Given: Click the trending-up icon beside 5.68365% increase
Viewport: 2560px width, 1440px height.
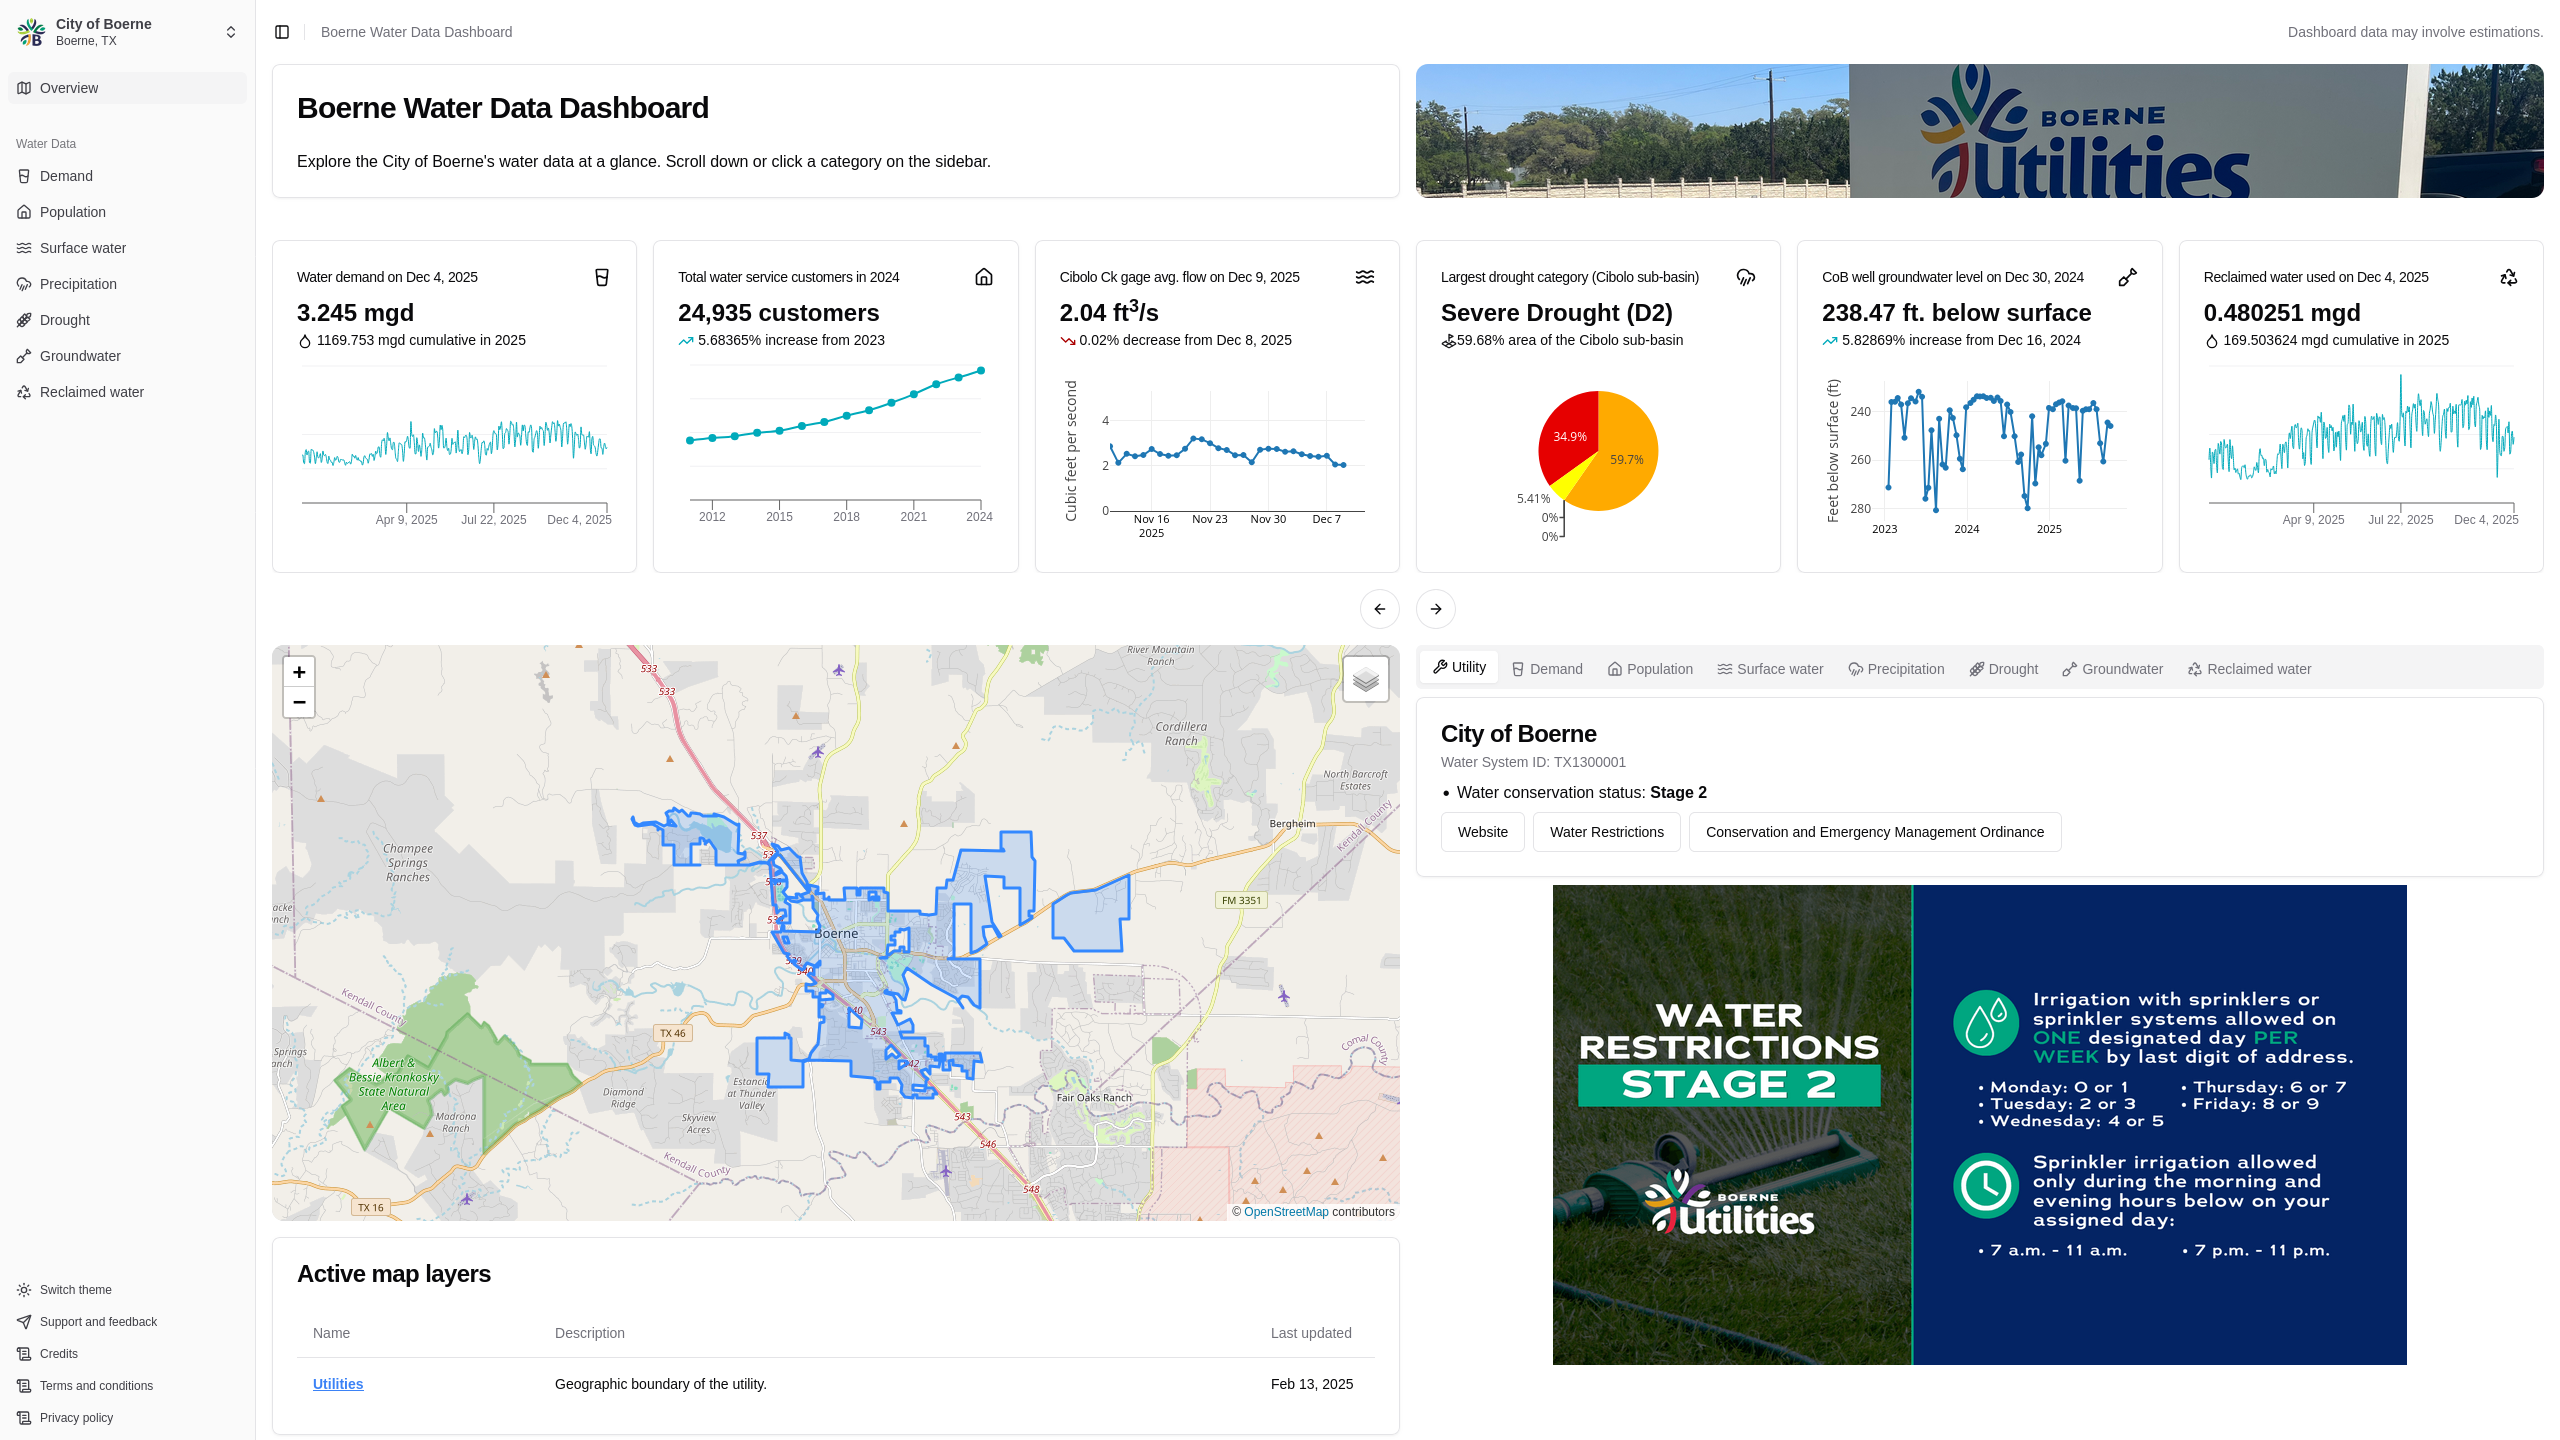Looking at the screenshot, I should point(686,341).
